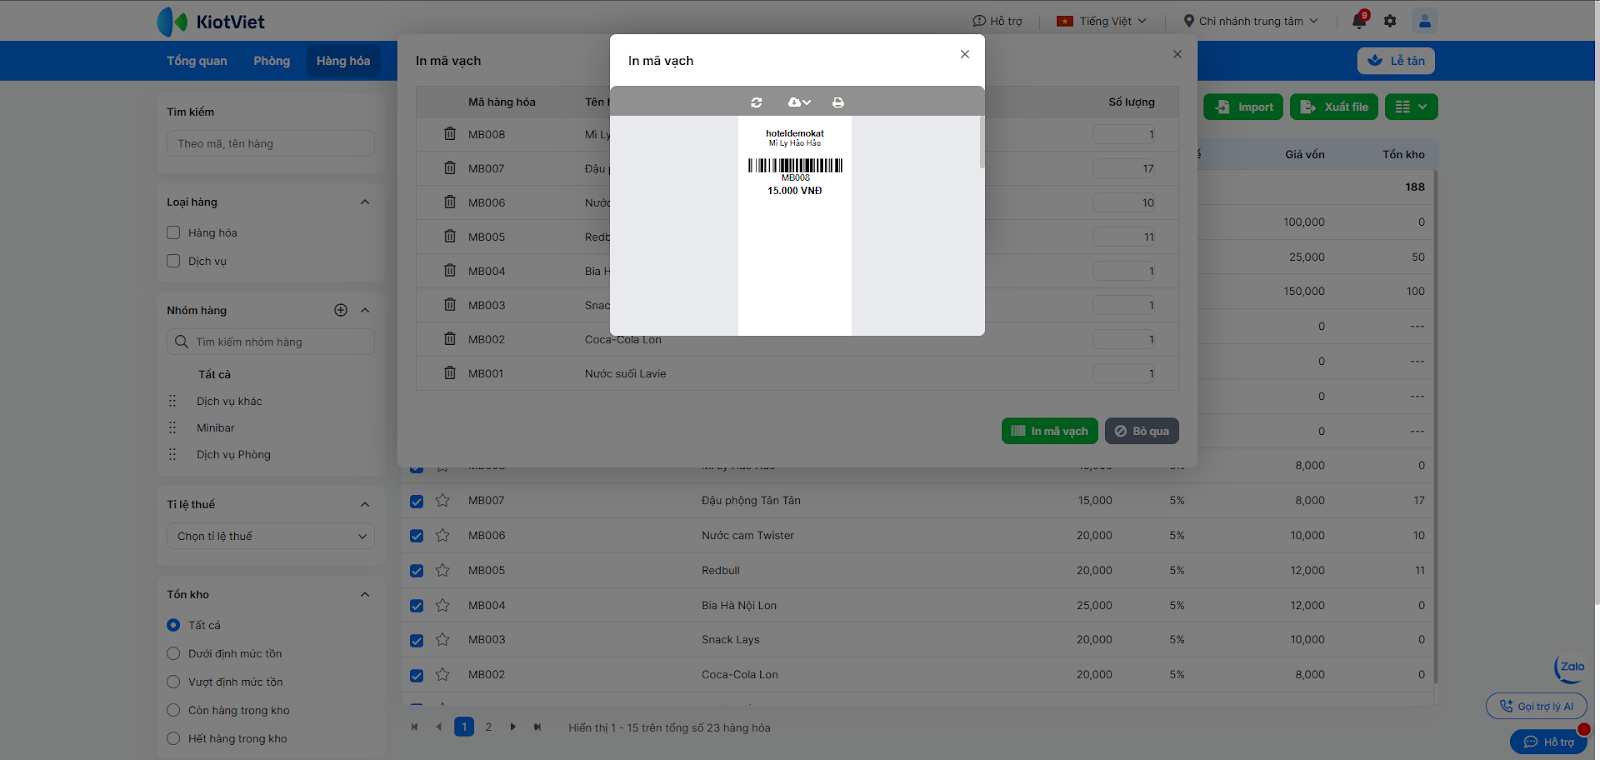Star the MB003 product row
Screen dimensions: 1600x760
(x=443, y=639)
